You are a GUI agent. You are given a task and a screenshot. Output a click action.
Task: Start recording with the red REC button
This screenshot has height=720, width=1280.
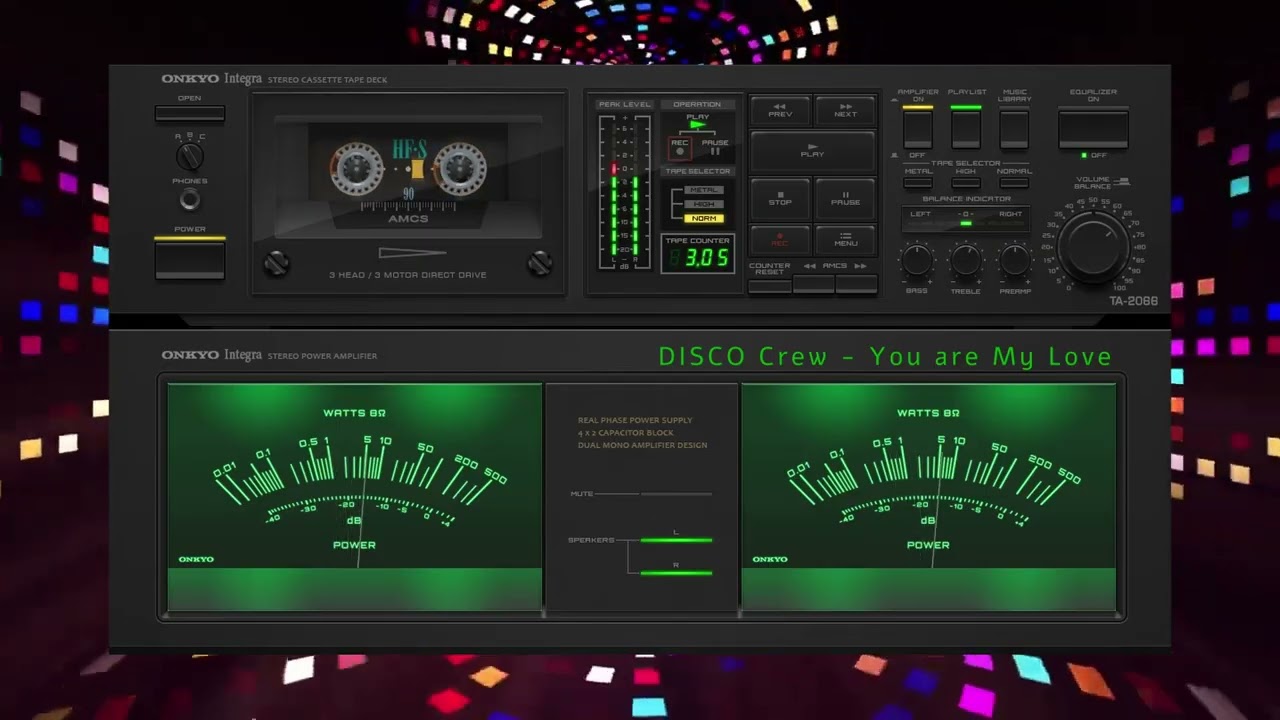point(780,240)
